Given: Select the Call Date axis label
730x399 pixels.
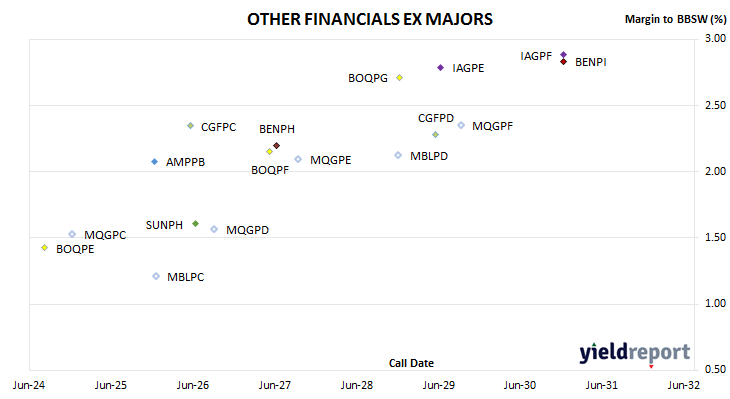Looking at the screenshot, I should [411, 363].
